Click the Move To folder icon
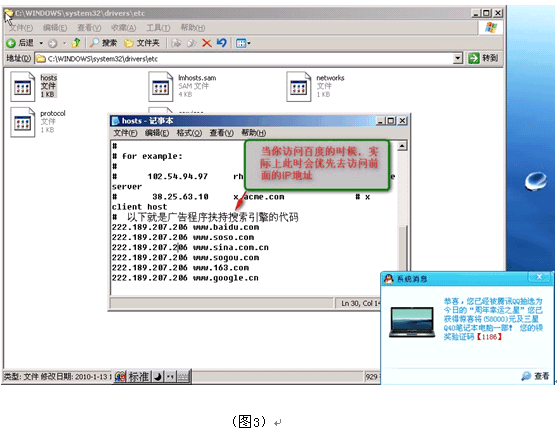This screenshot has height=442, width=557. (176, 43)
